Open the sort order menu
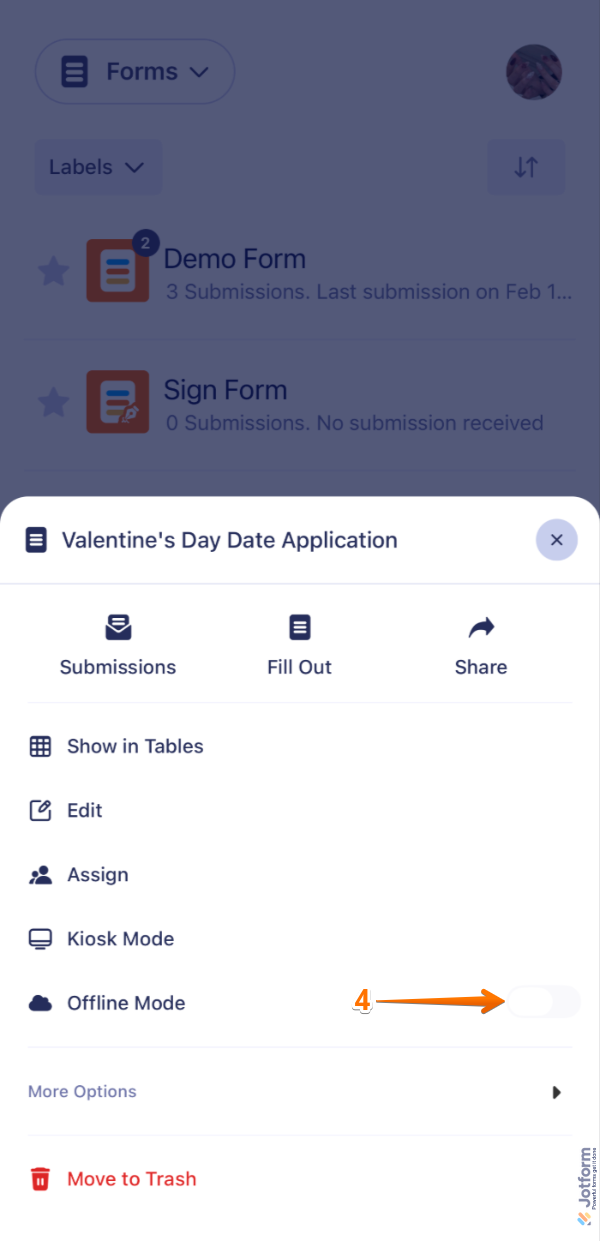 (x=526, y=167)
